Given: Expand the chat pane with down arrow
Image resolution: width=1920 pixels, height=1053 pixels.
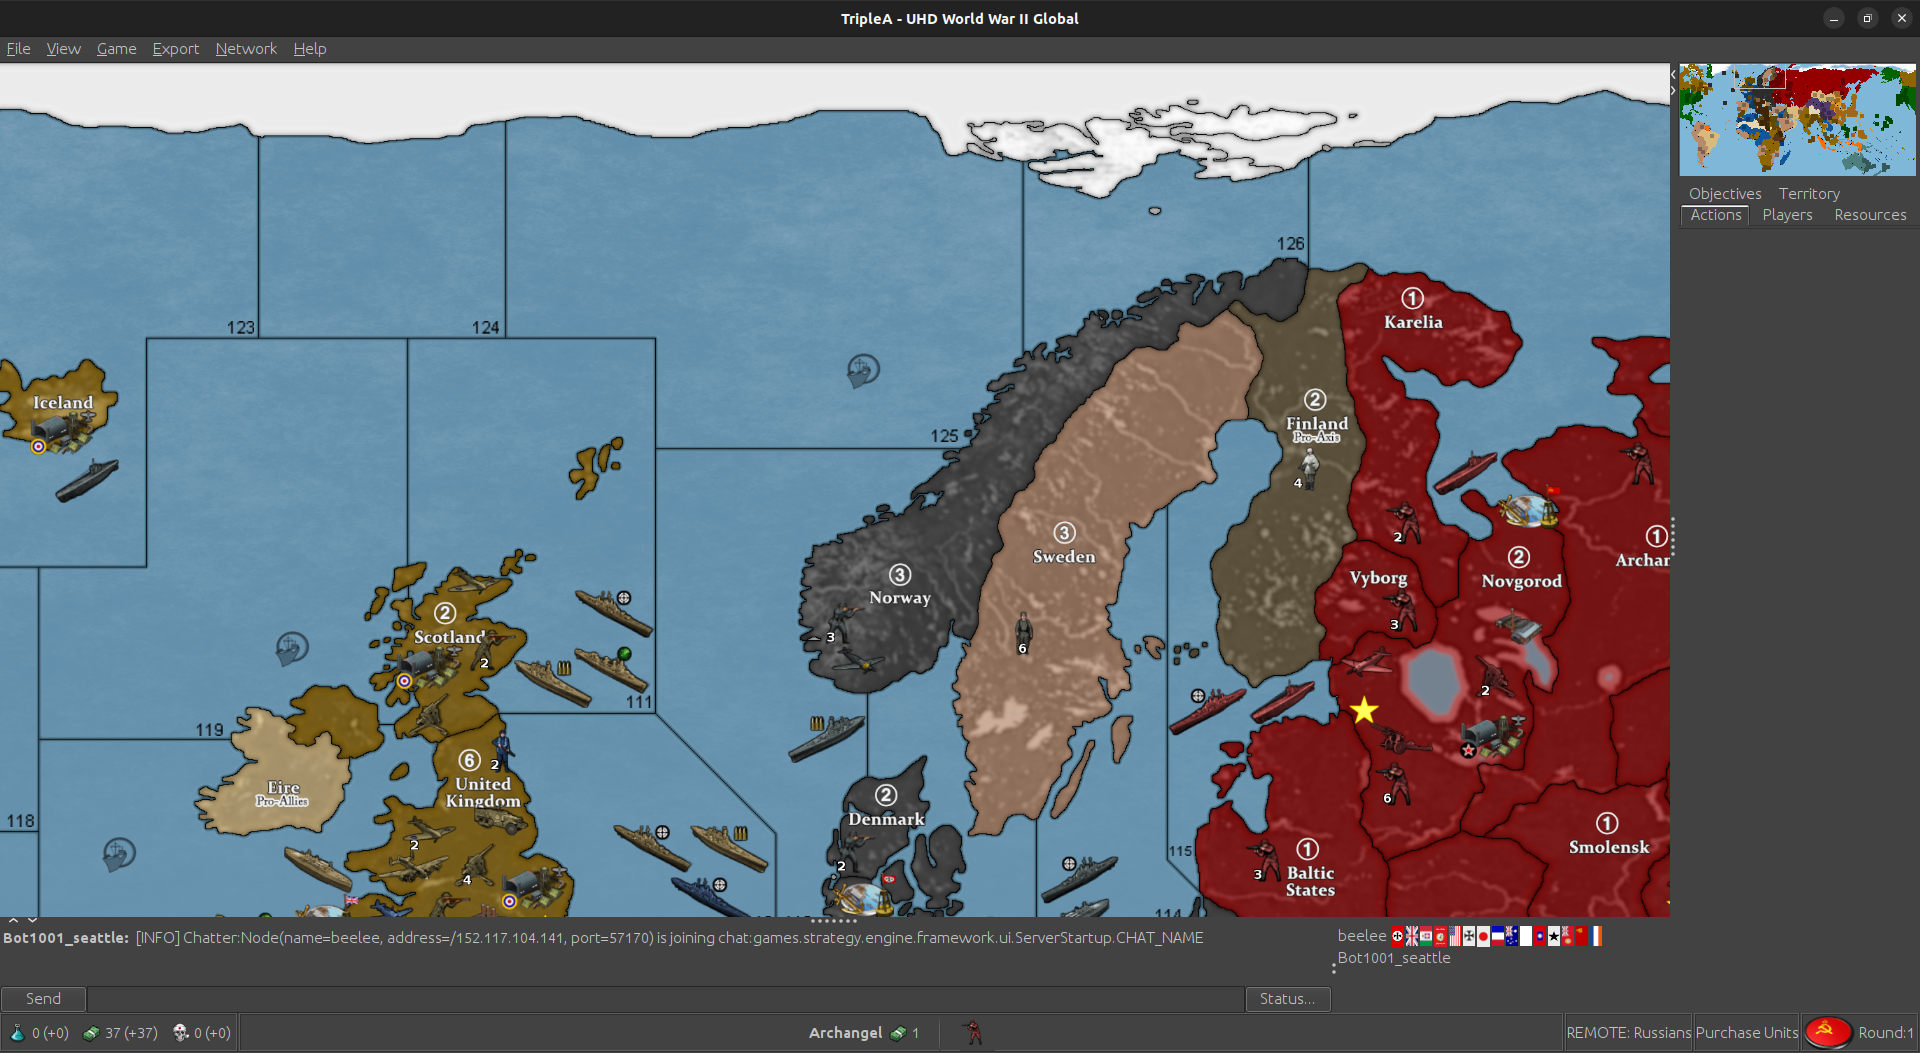Looking at the screenshot, I should pyautogui.click(x=32, y=920).
